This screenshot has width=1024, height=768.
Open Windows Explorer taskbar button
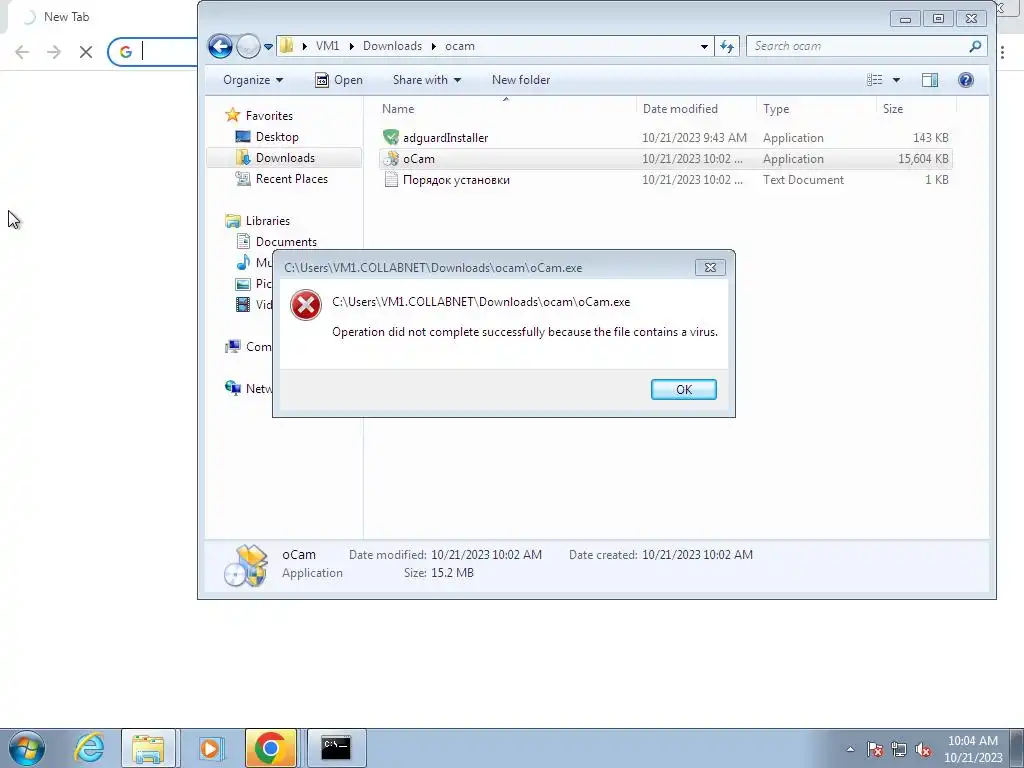(x=148, y=748)
